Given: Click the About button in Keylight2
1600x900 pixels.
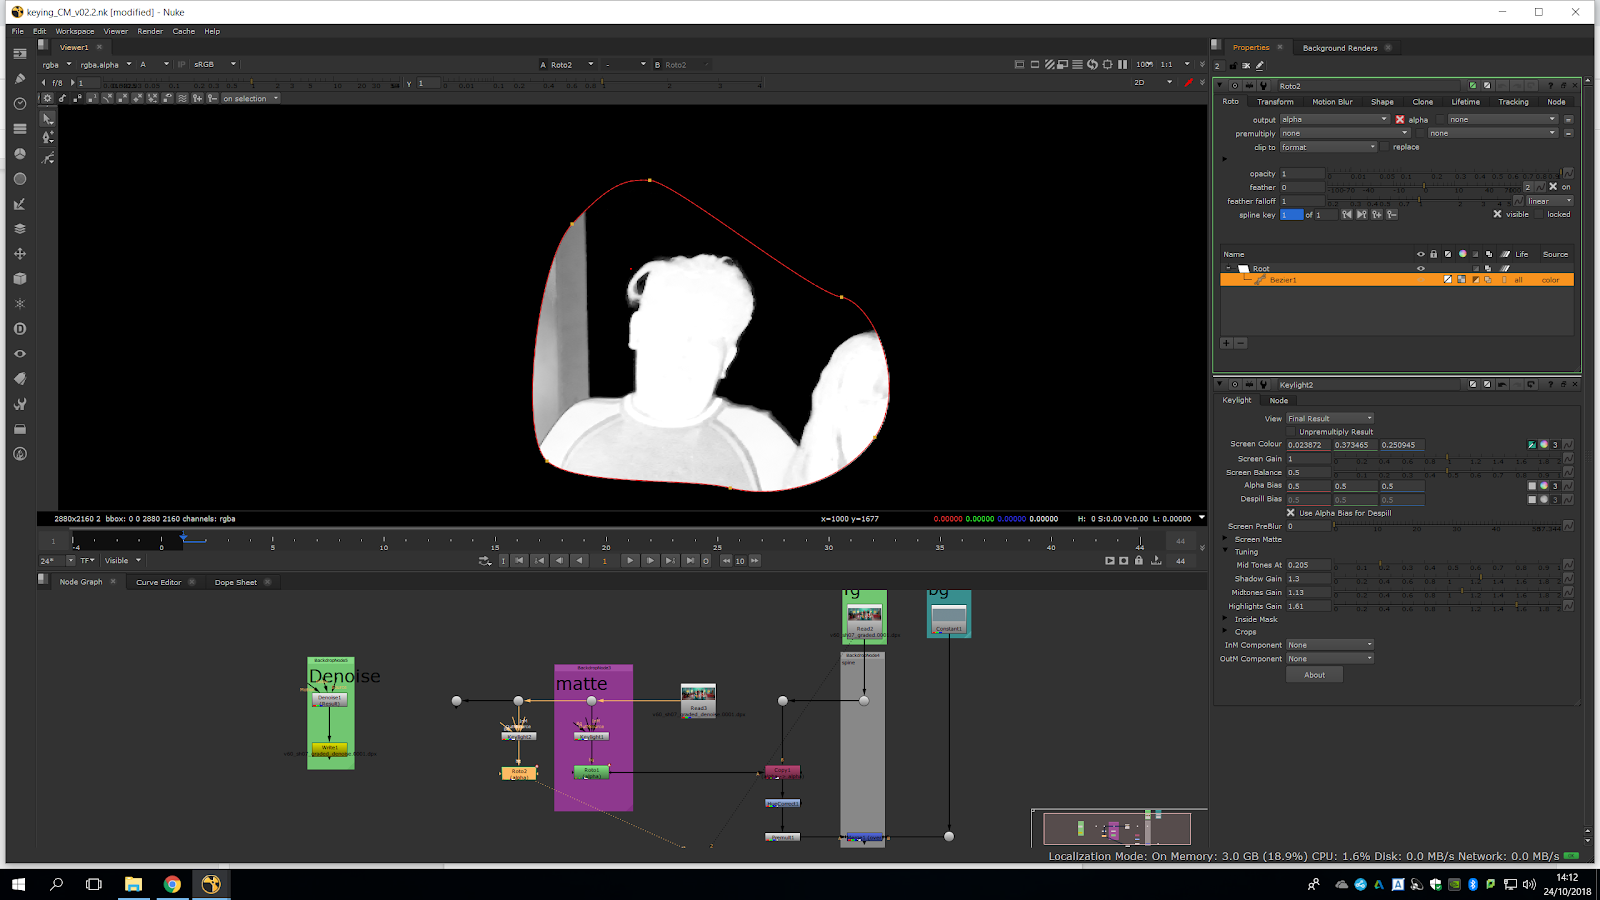Looking at the screenshot, I should point(1314,675).
